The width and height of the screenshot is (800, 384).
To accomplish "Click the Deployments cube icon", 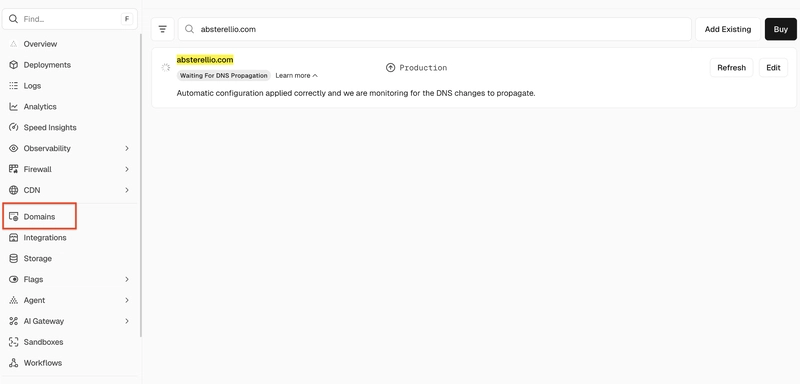I will (x=14, y=65).
